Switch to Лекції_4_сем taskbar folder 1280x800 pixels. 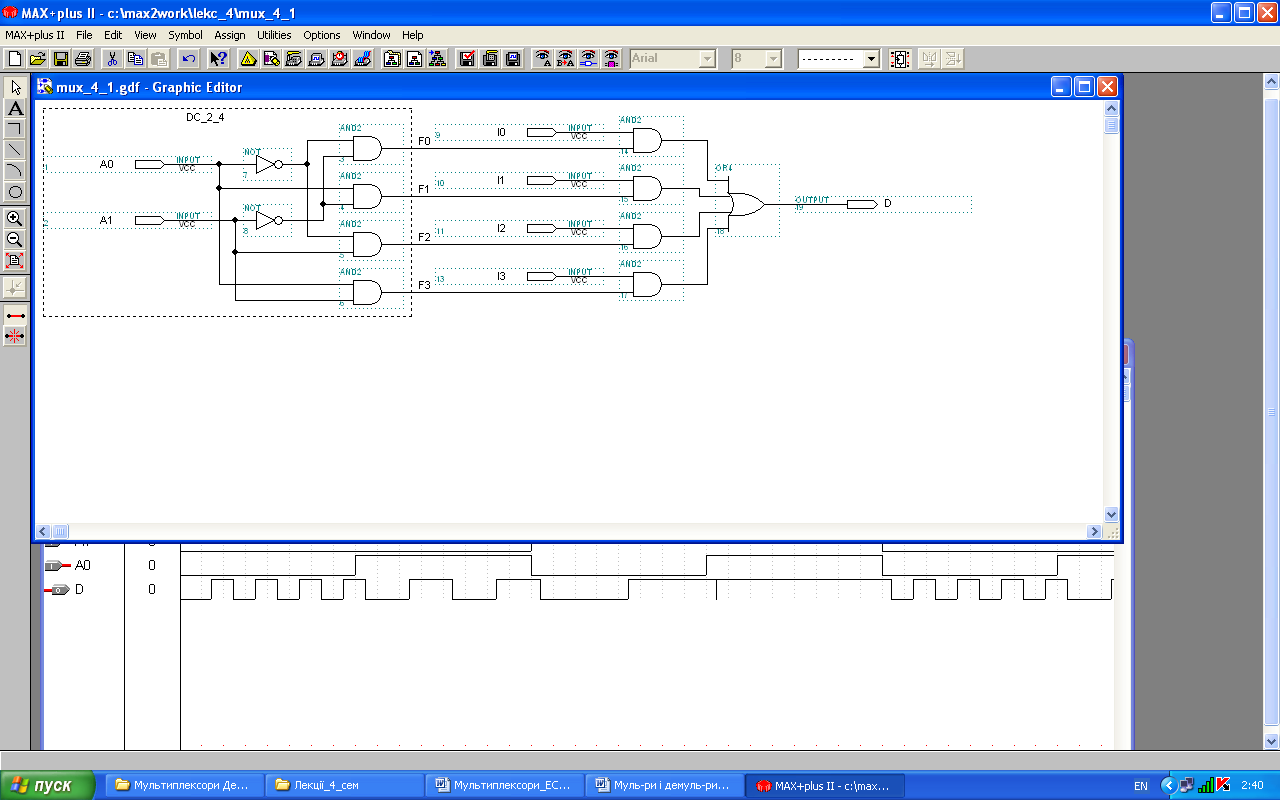point(344,785)
